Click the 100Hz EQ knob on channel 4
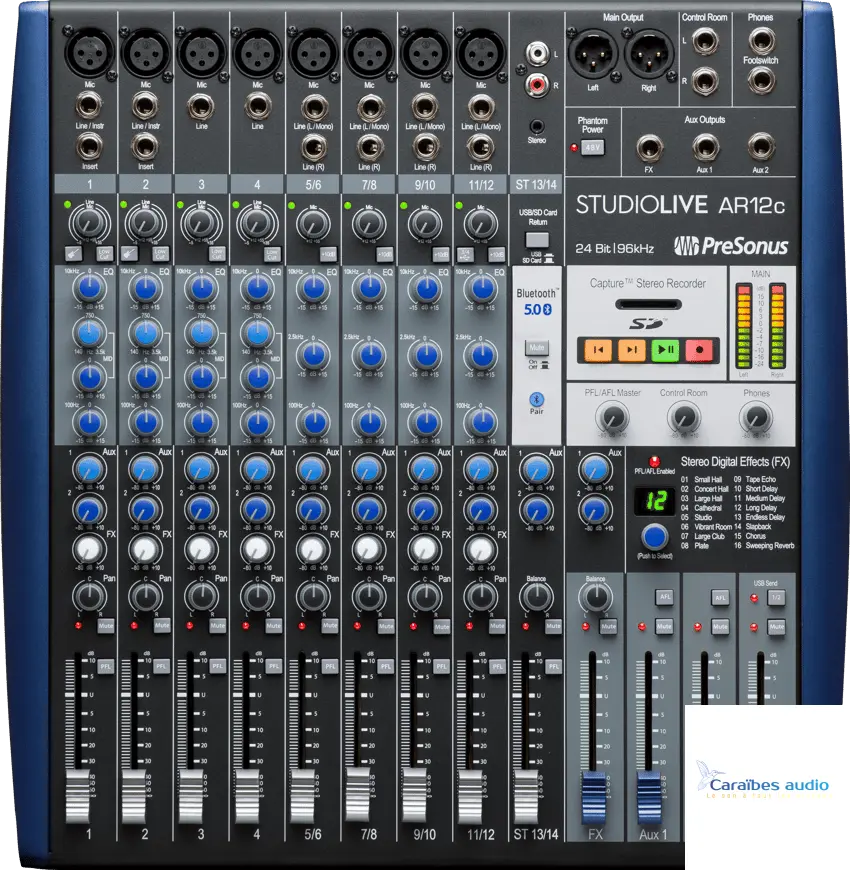 pos(257,422)
